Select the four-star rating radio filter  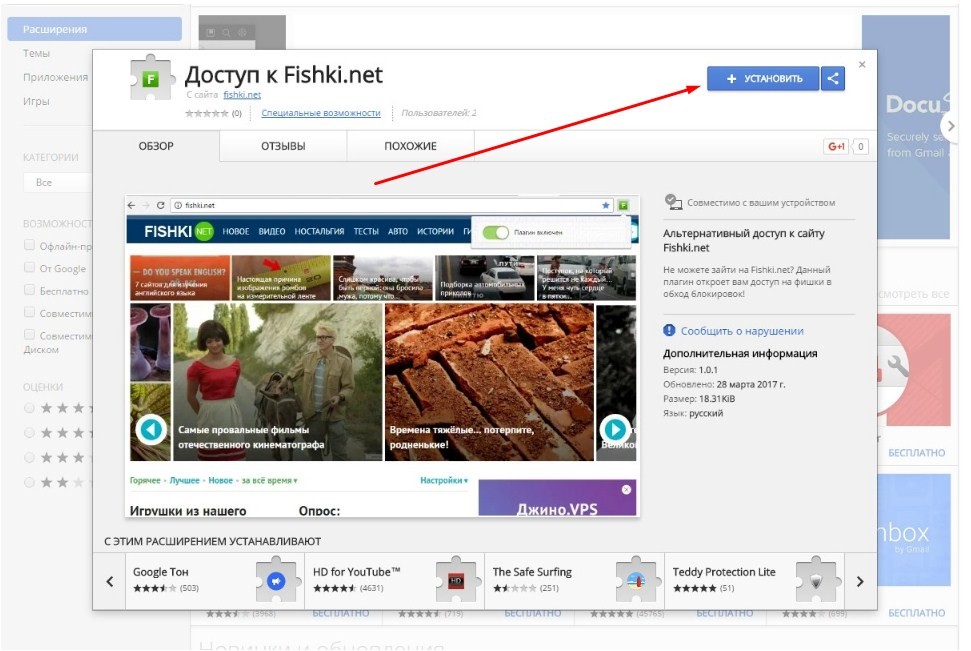[29, 432]
